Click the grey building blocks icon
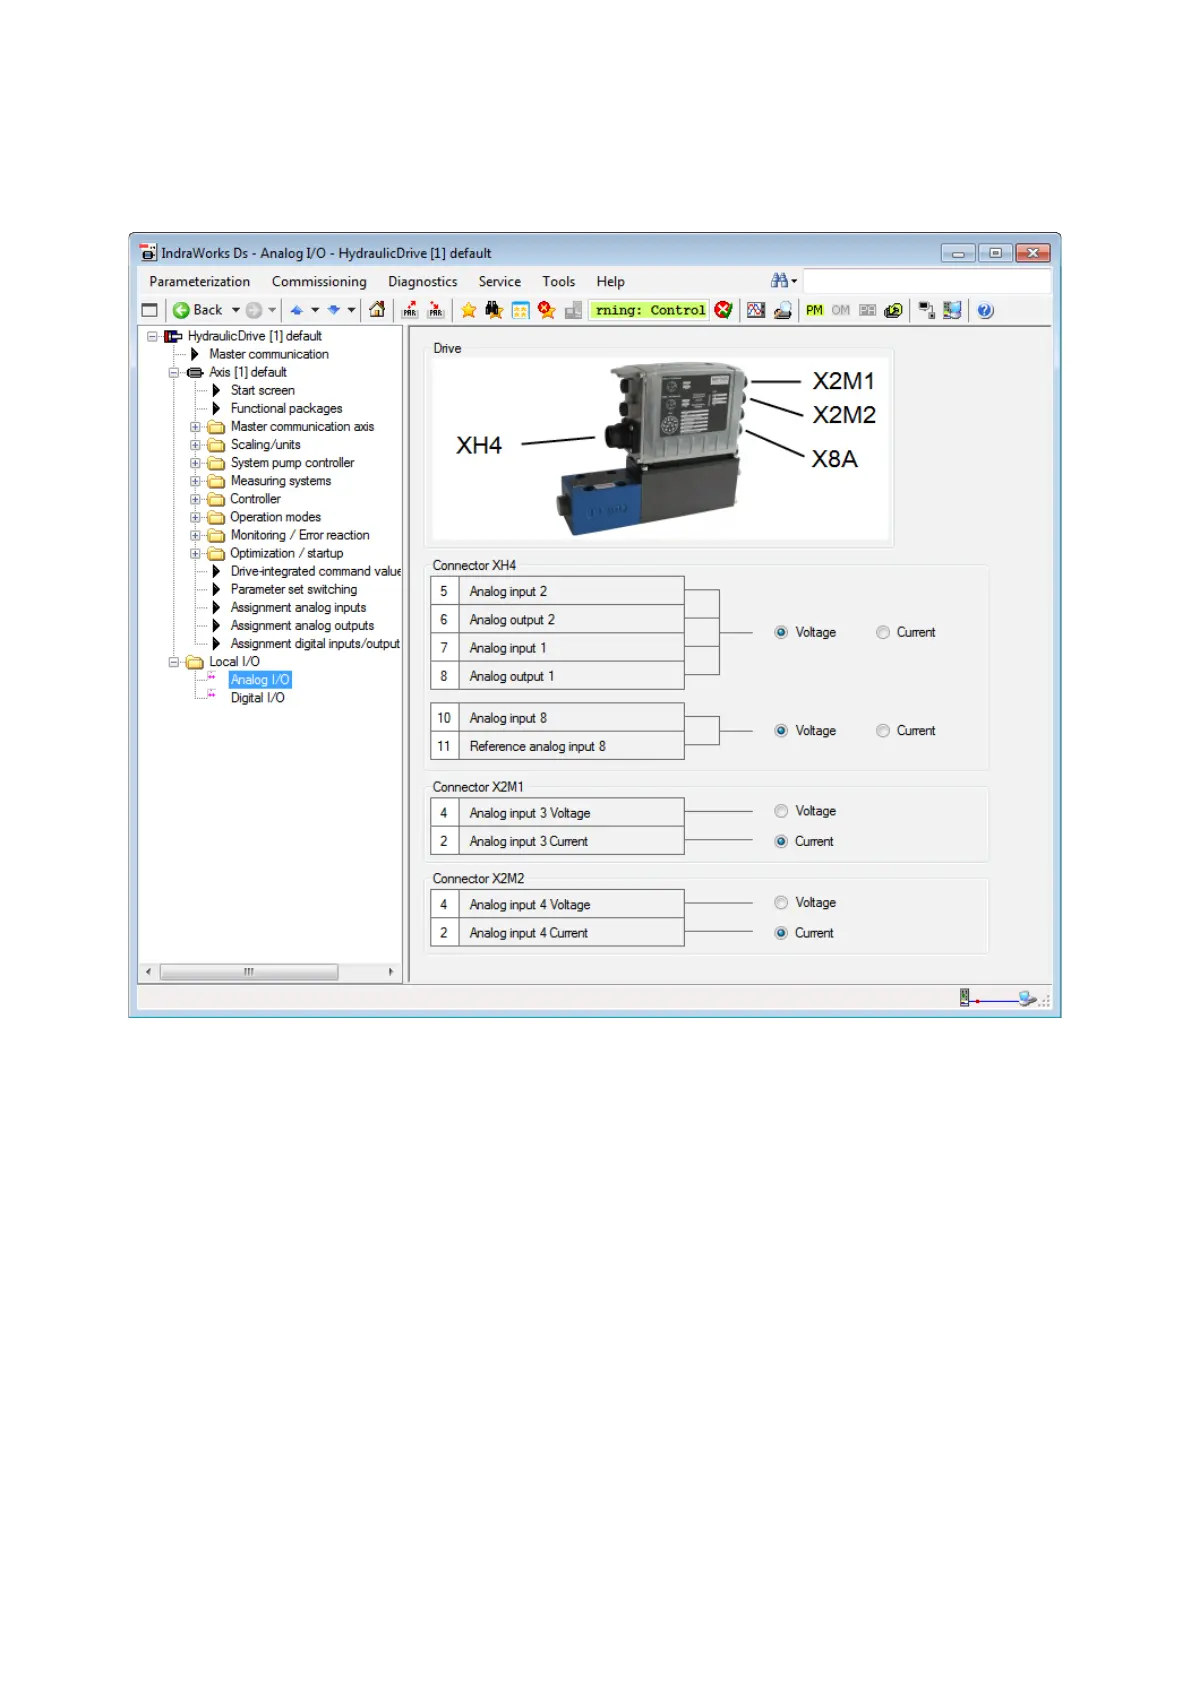The width and height of the screenshot is (1191, 1684). point(573,310)
